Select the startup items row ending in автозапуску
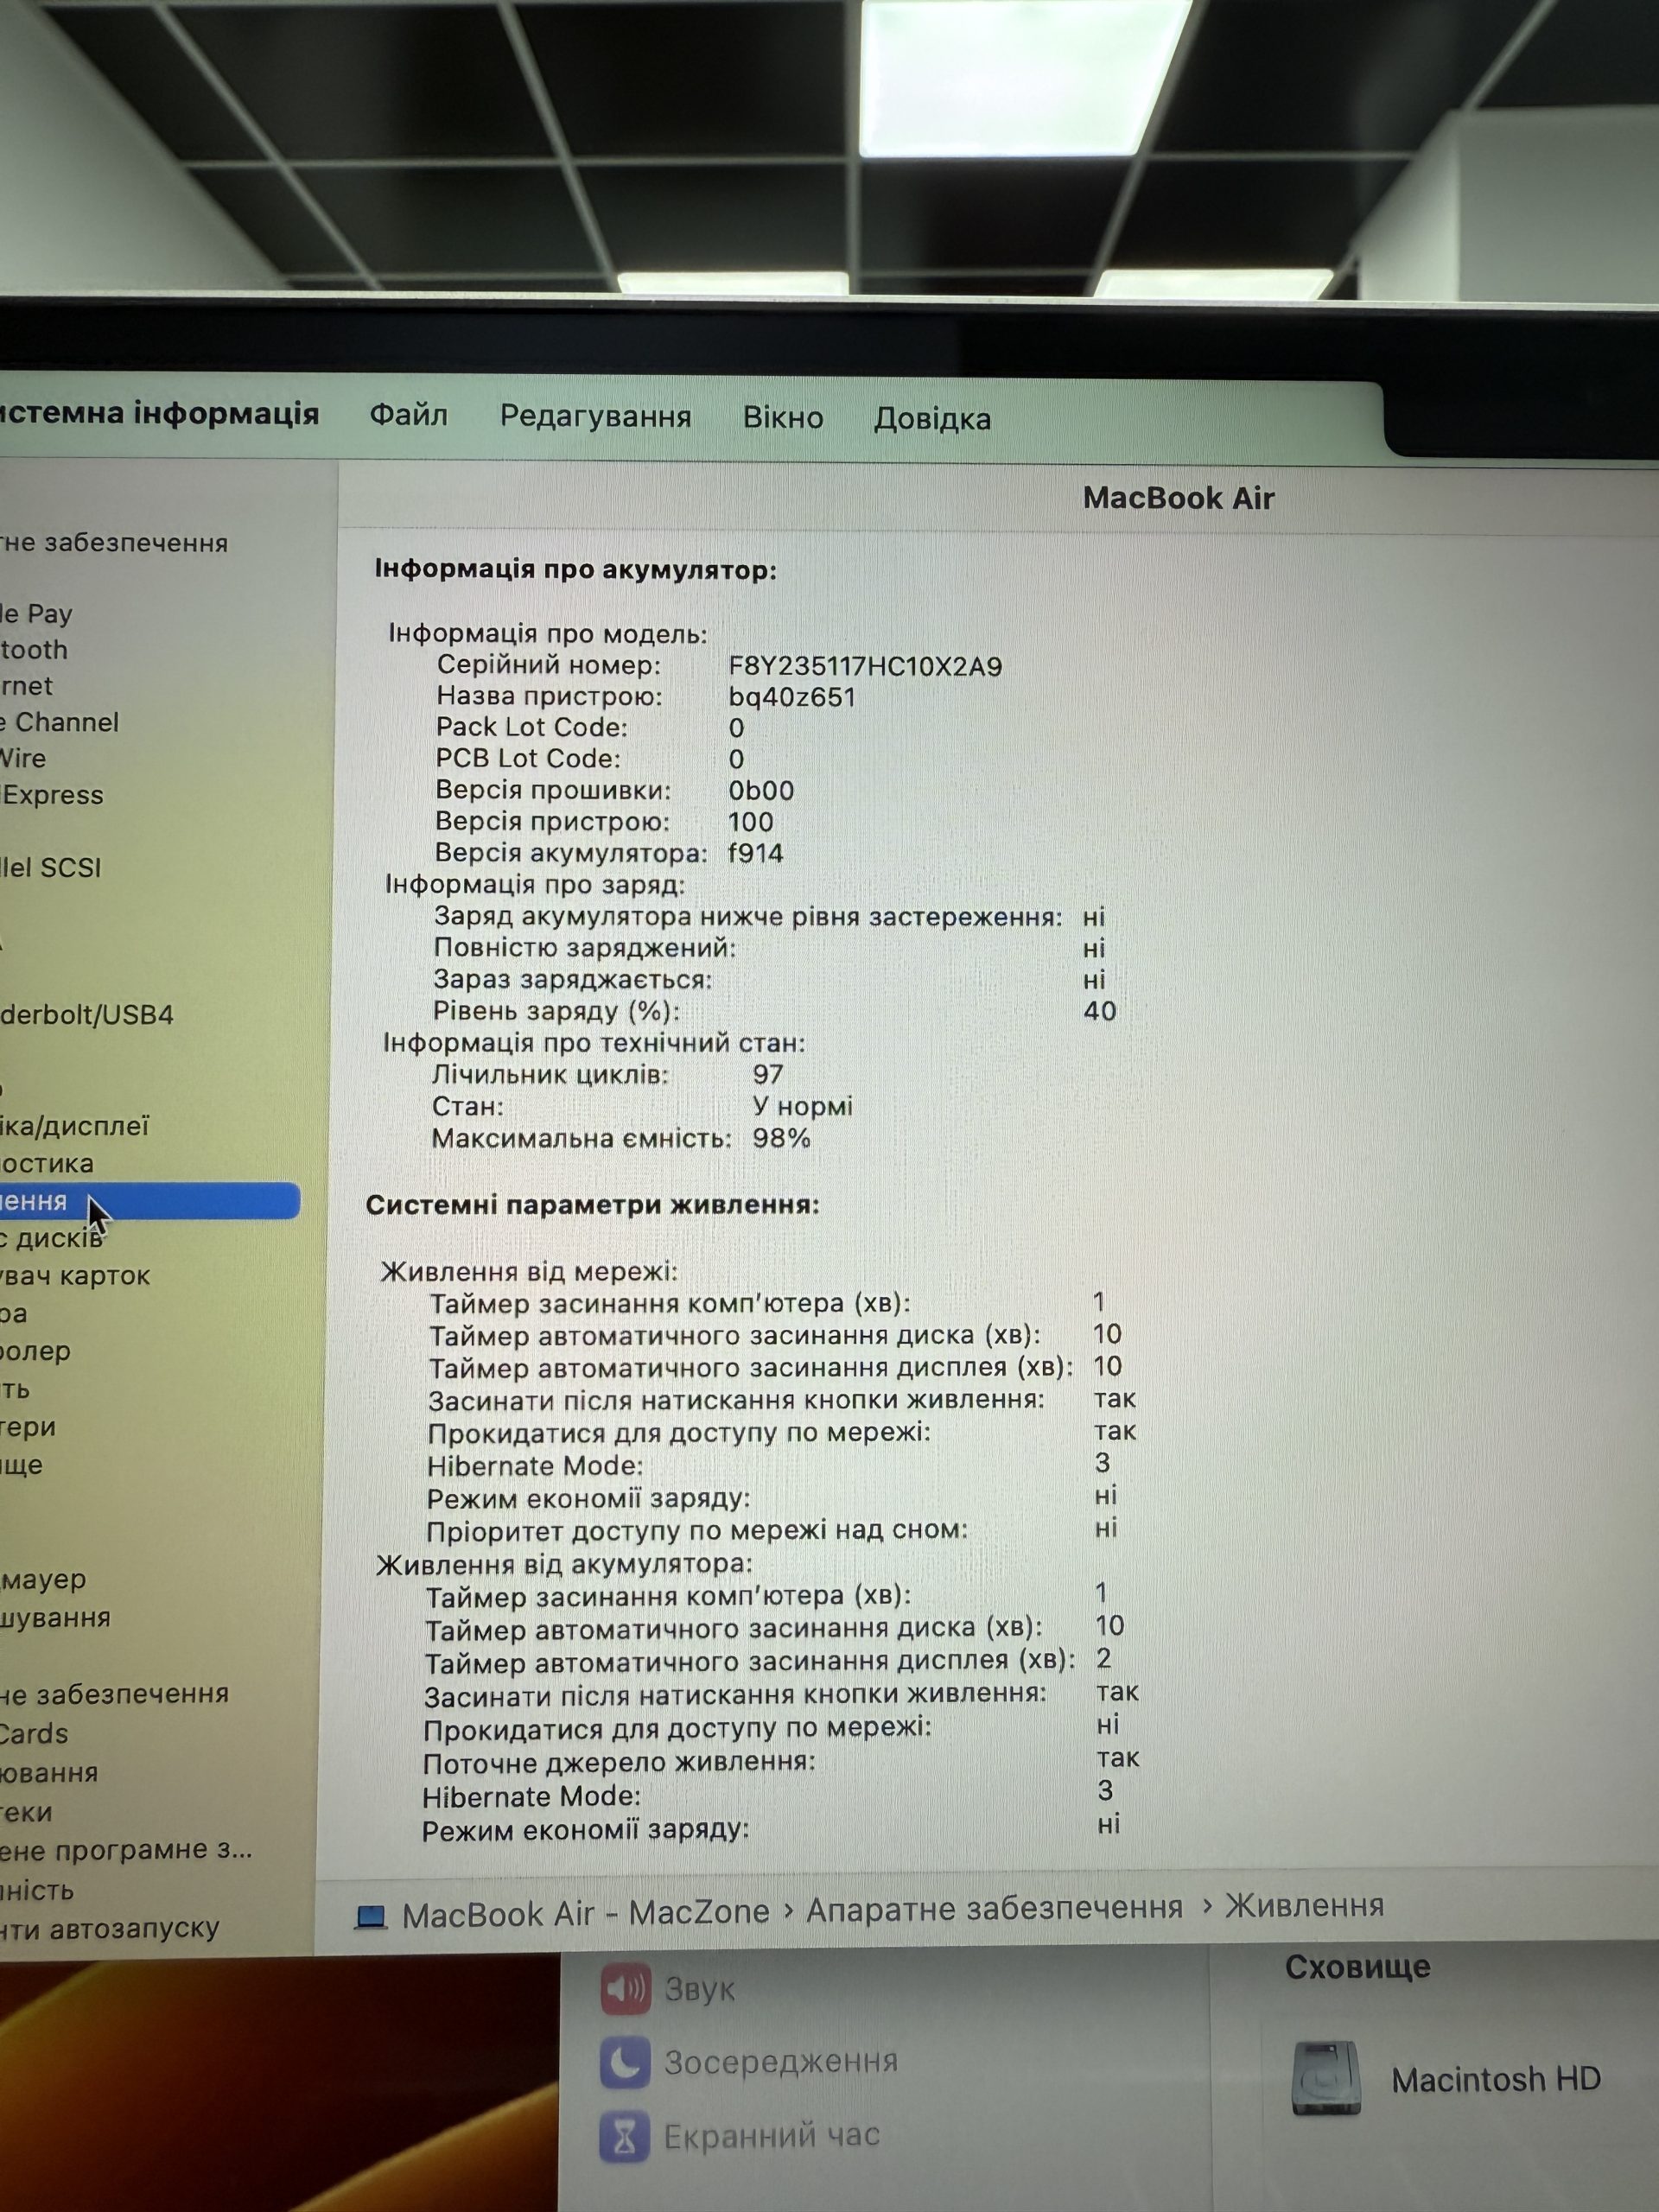Screen dimensions: 1659x2212 tap(109, 1927)
